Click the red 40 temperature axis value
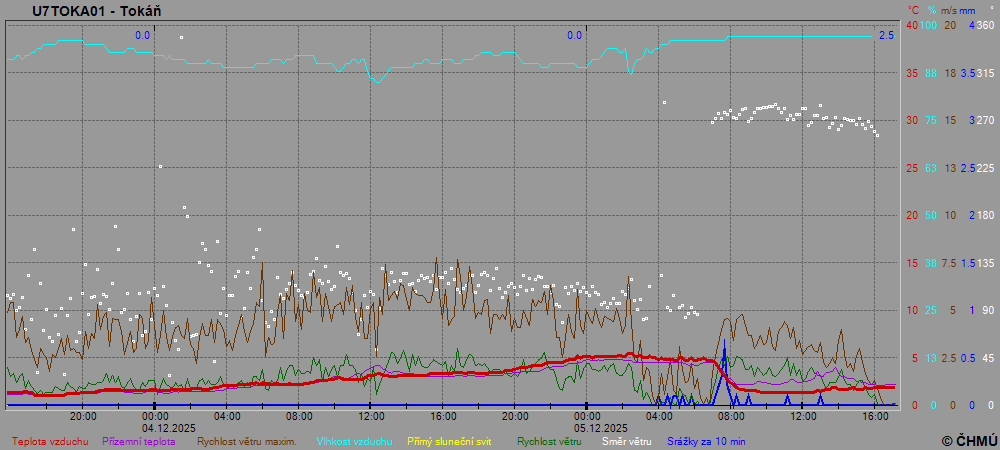 click(x=912, y=25)
